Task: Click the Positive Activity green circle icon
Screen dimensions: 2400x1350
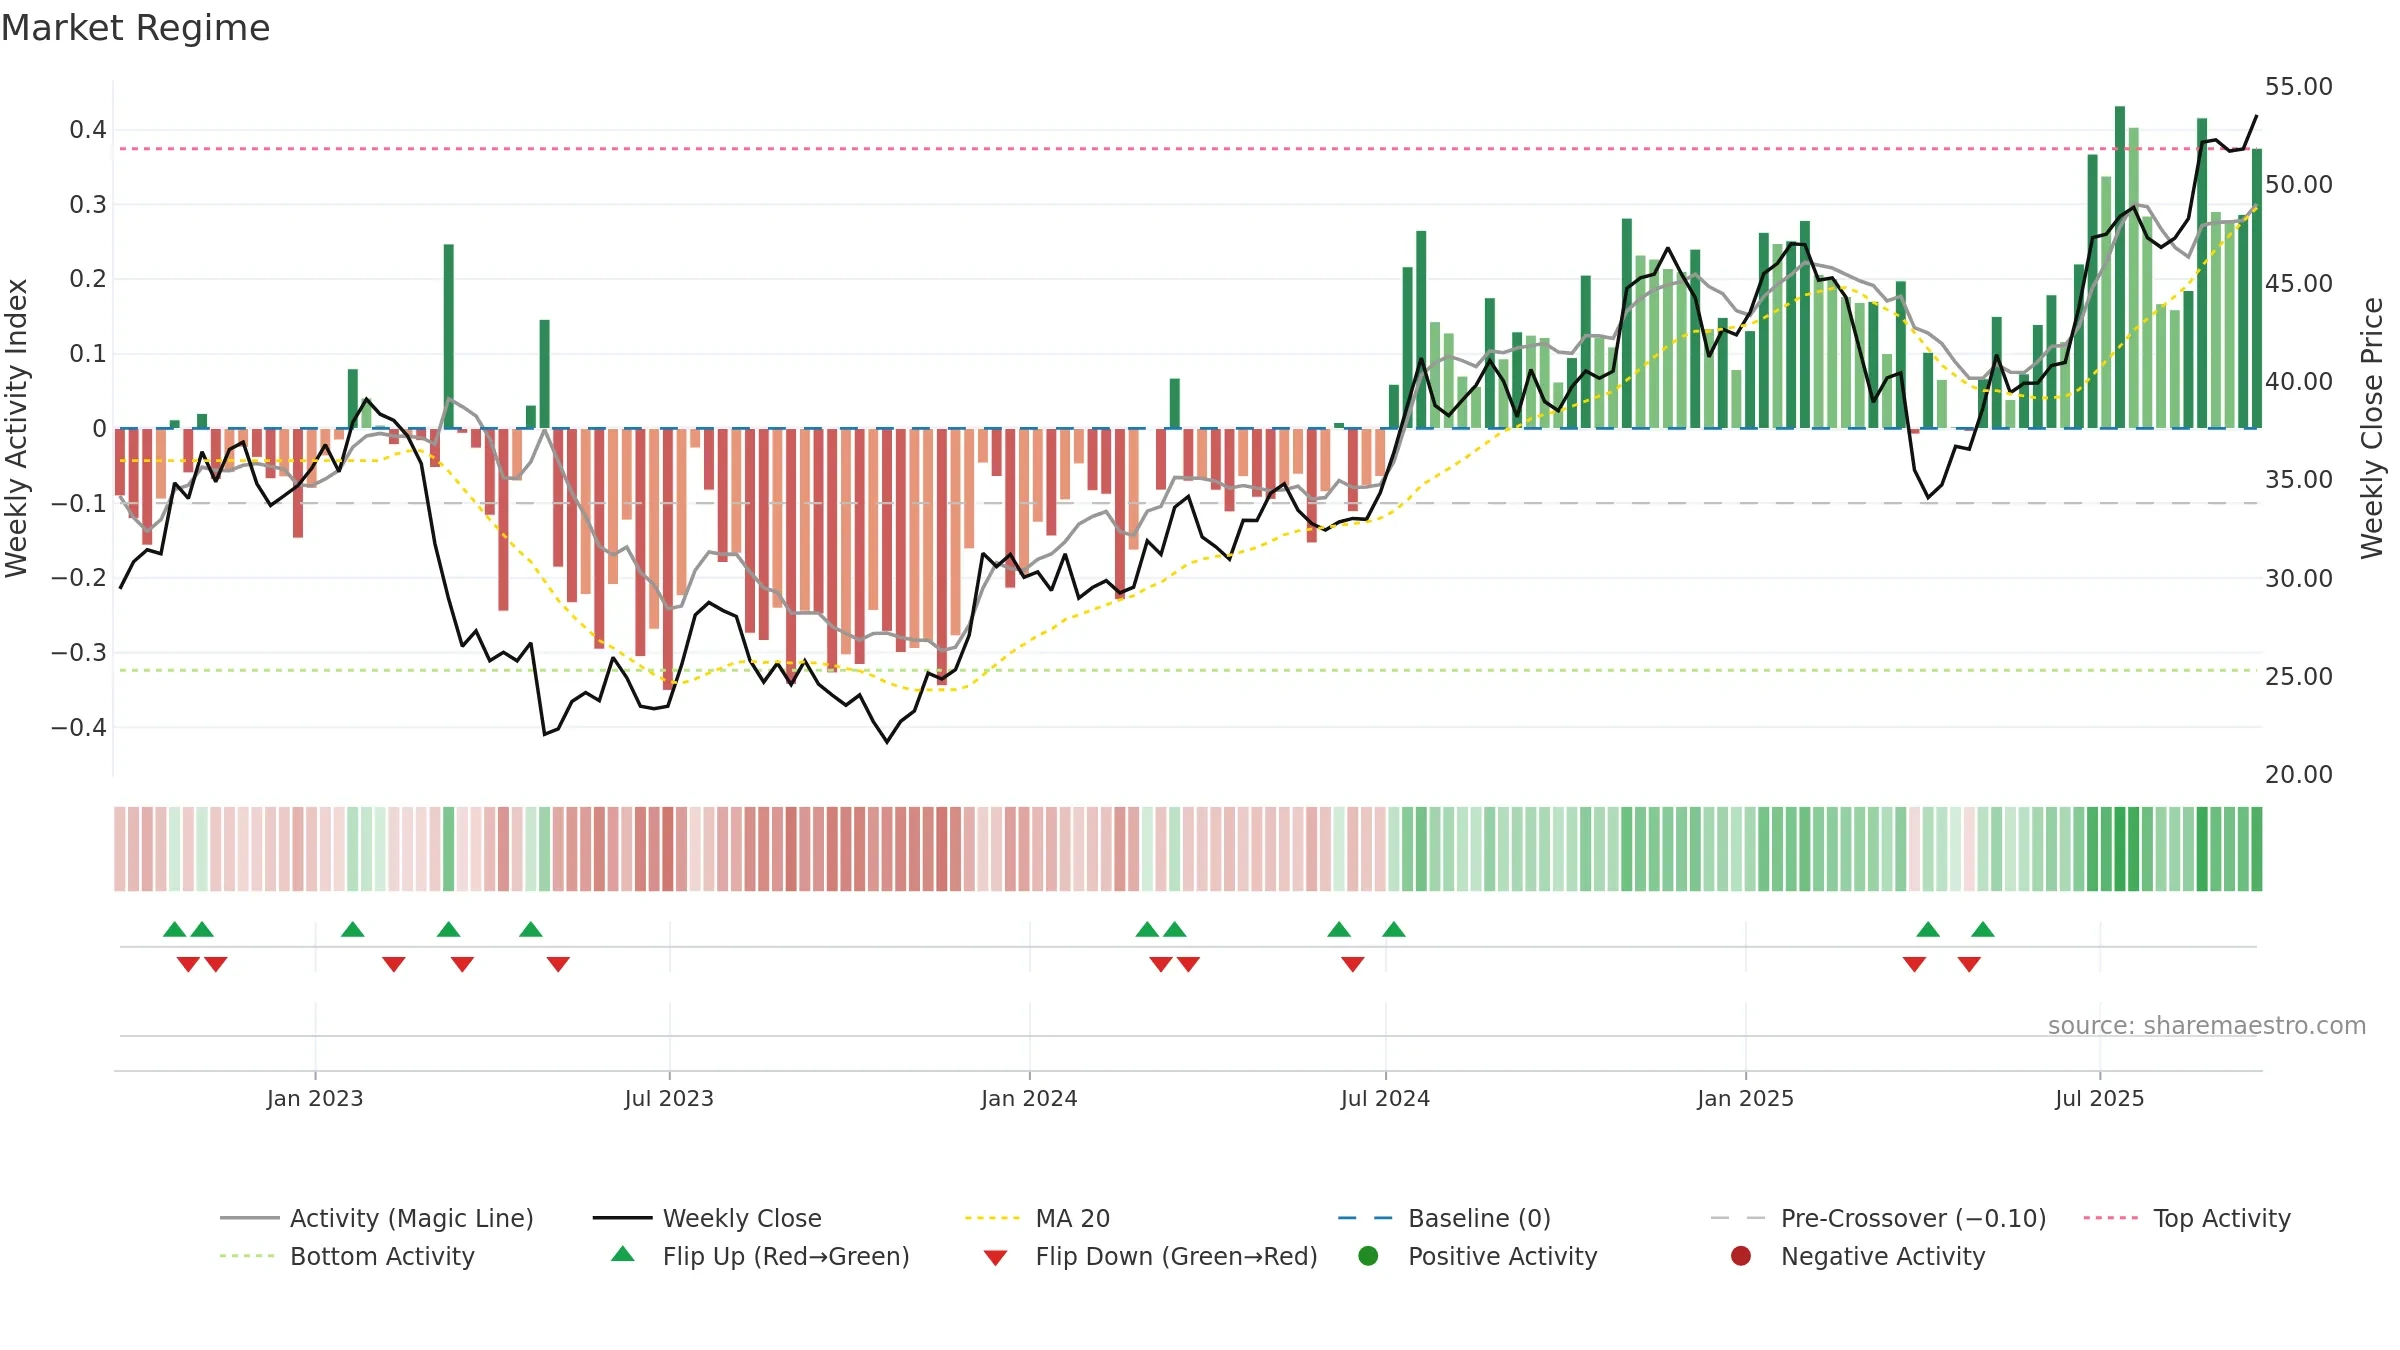Action: (x=1369, y=1256)
